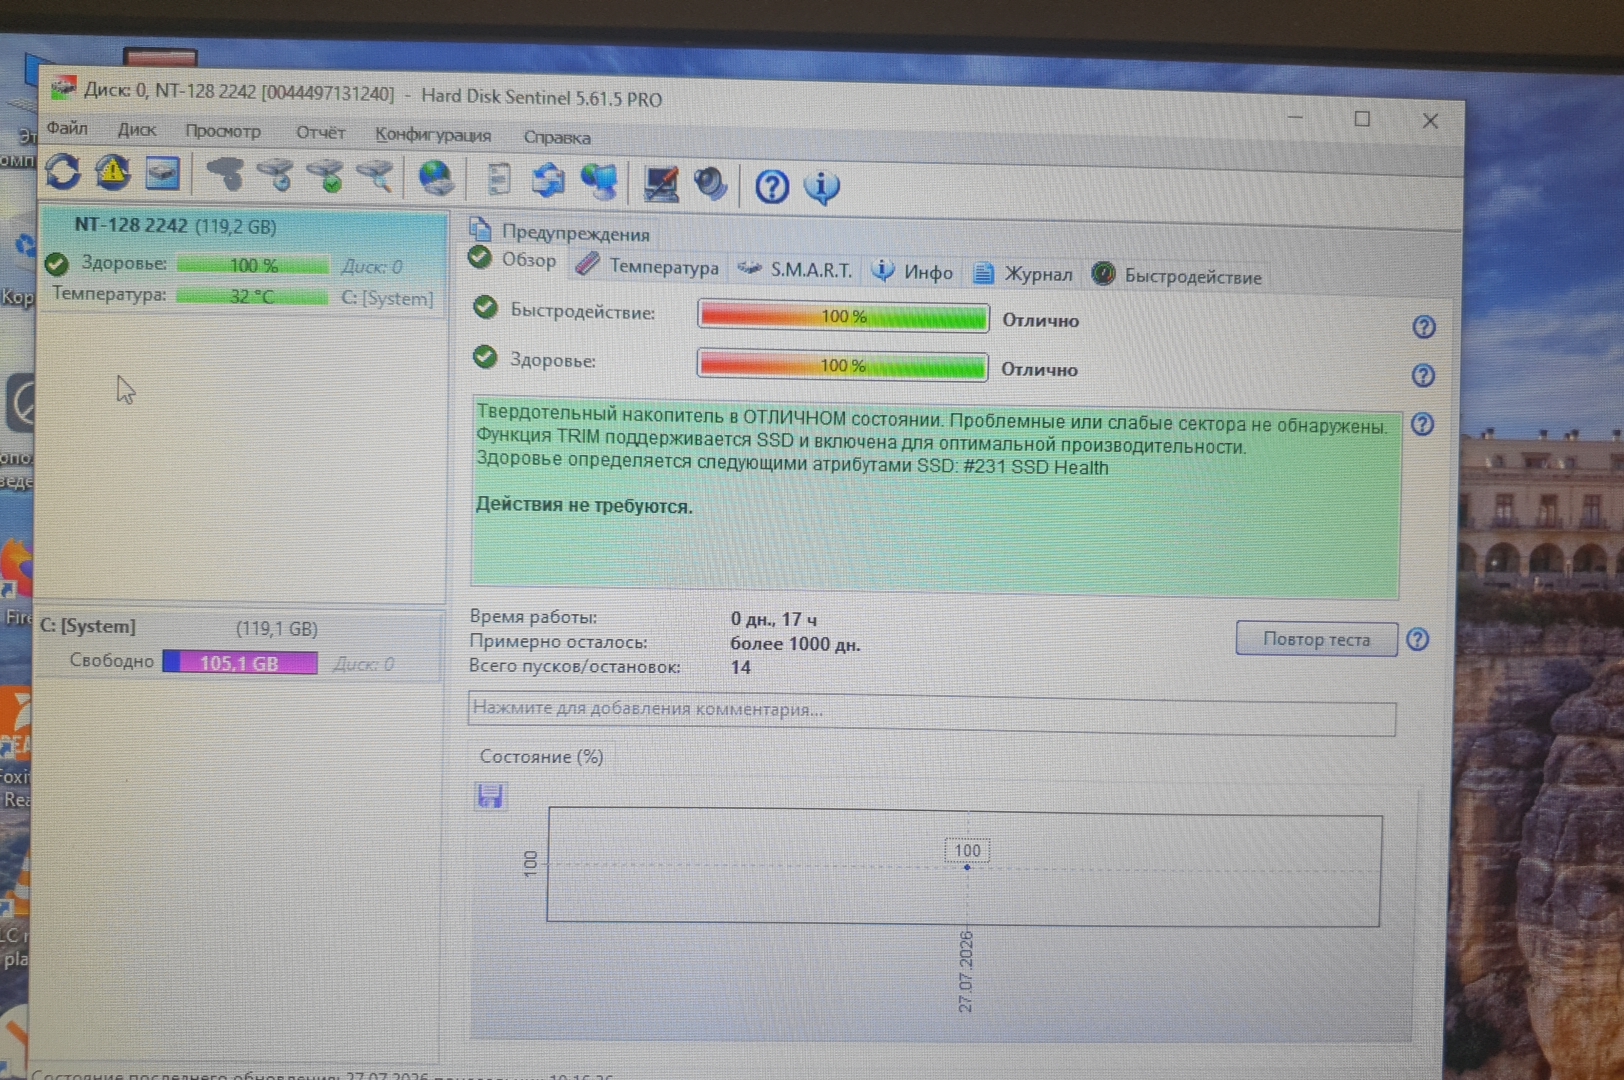Open the Предупреждения tab
1624x1080 pixels.
(x=560, y=232)
